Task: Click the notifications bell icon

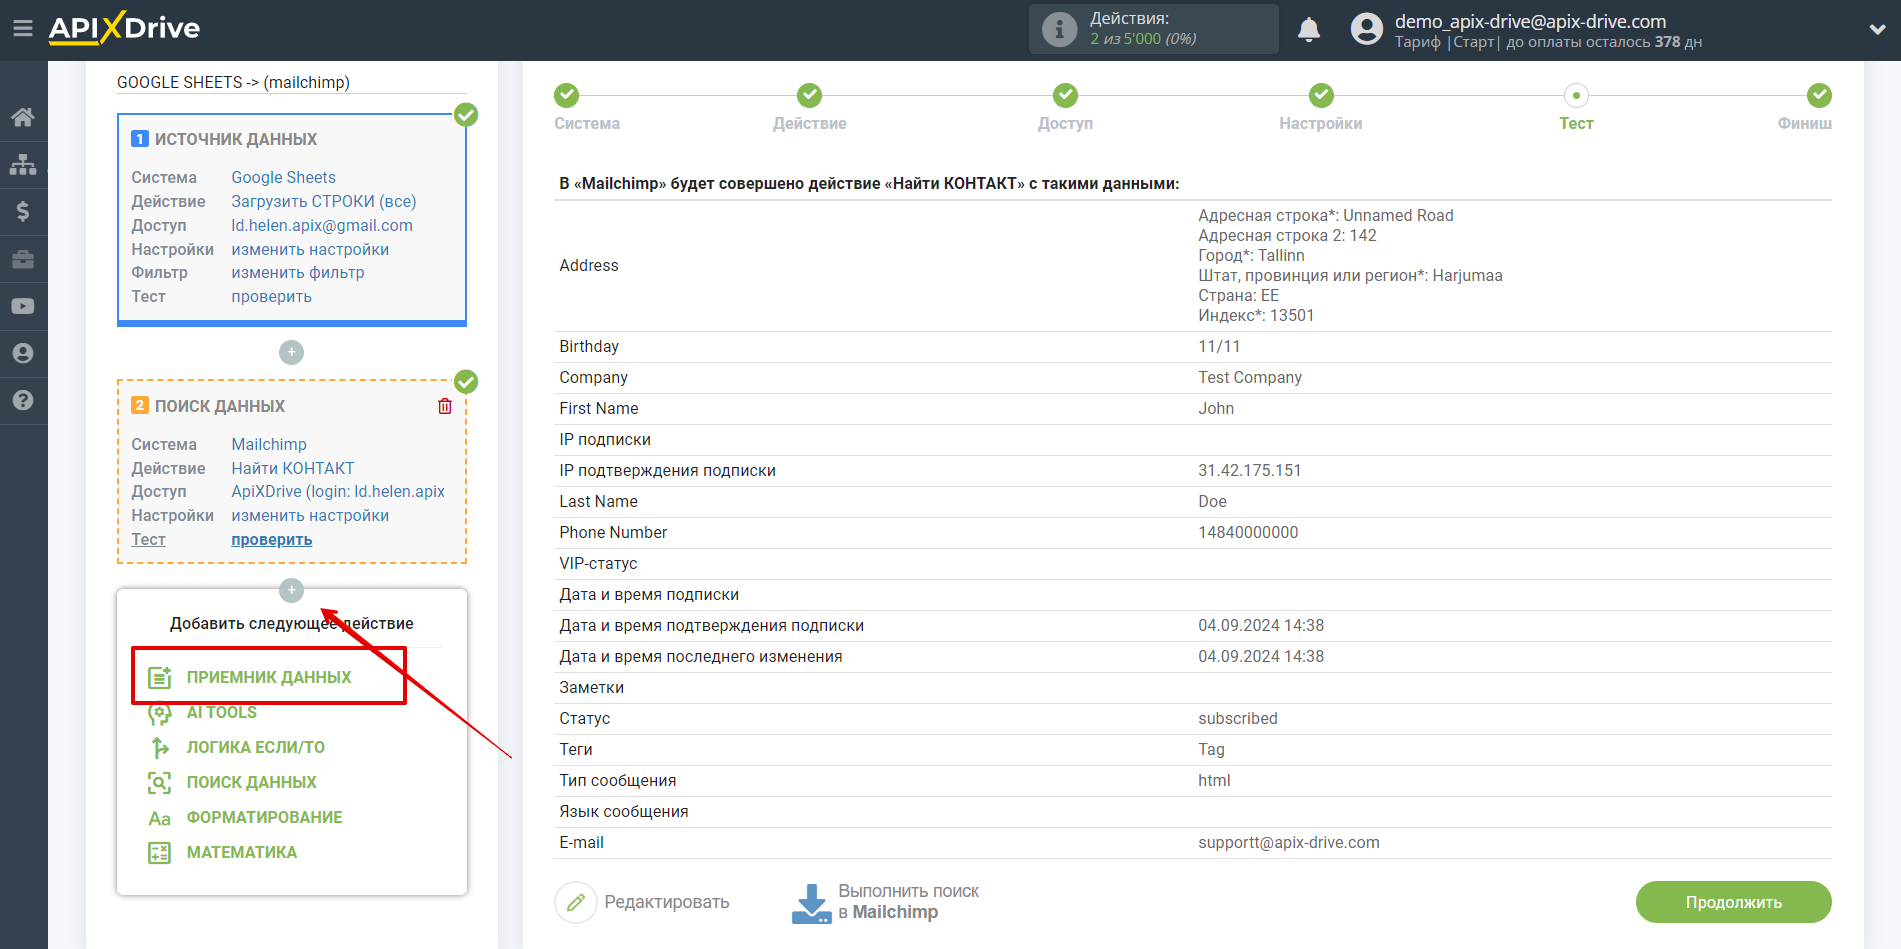Action: 1308,30
